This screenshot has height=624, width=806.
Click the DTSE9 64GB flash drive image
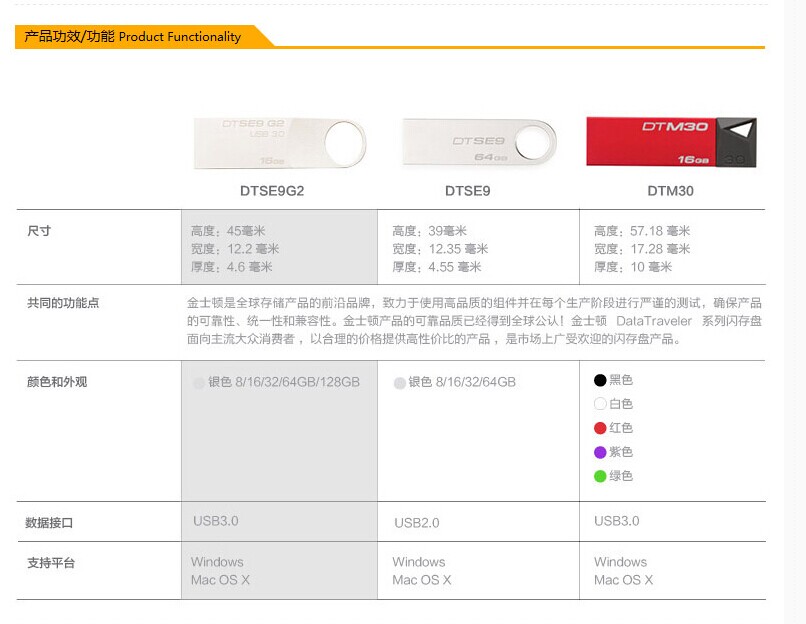479,142
